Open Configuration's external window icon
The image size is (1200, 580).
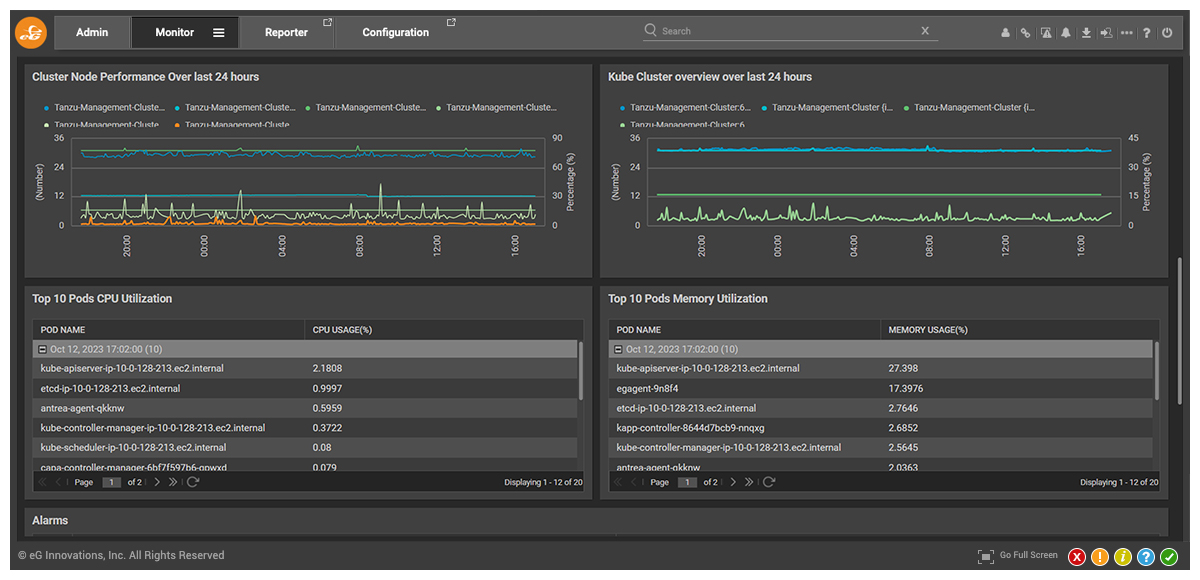tap(451, 22)
